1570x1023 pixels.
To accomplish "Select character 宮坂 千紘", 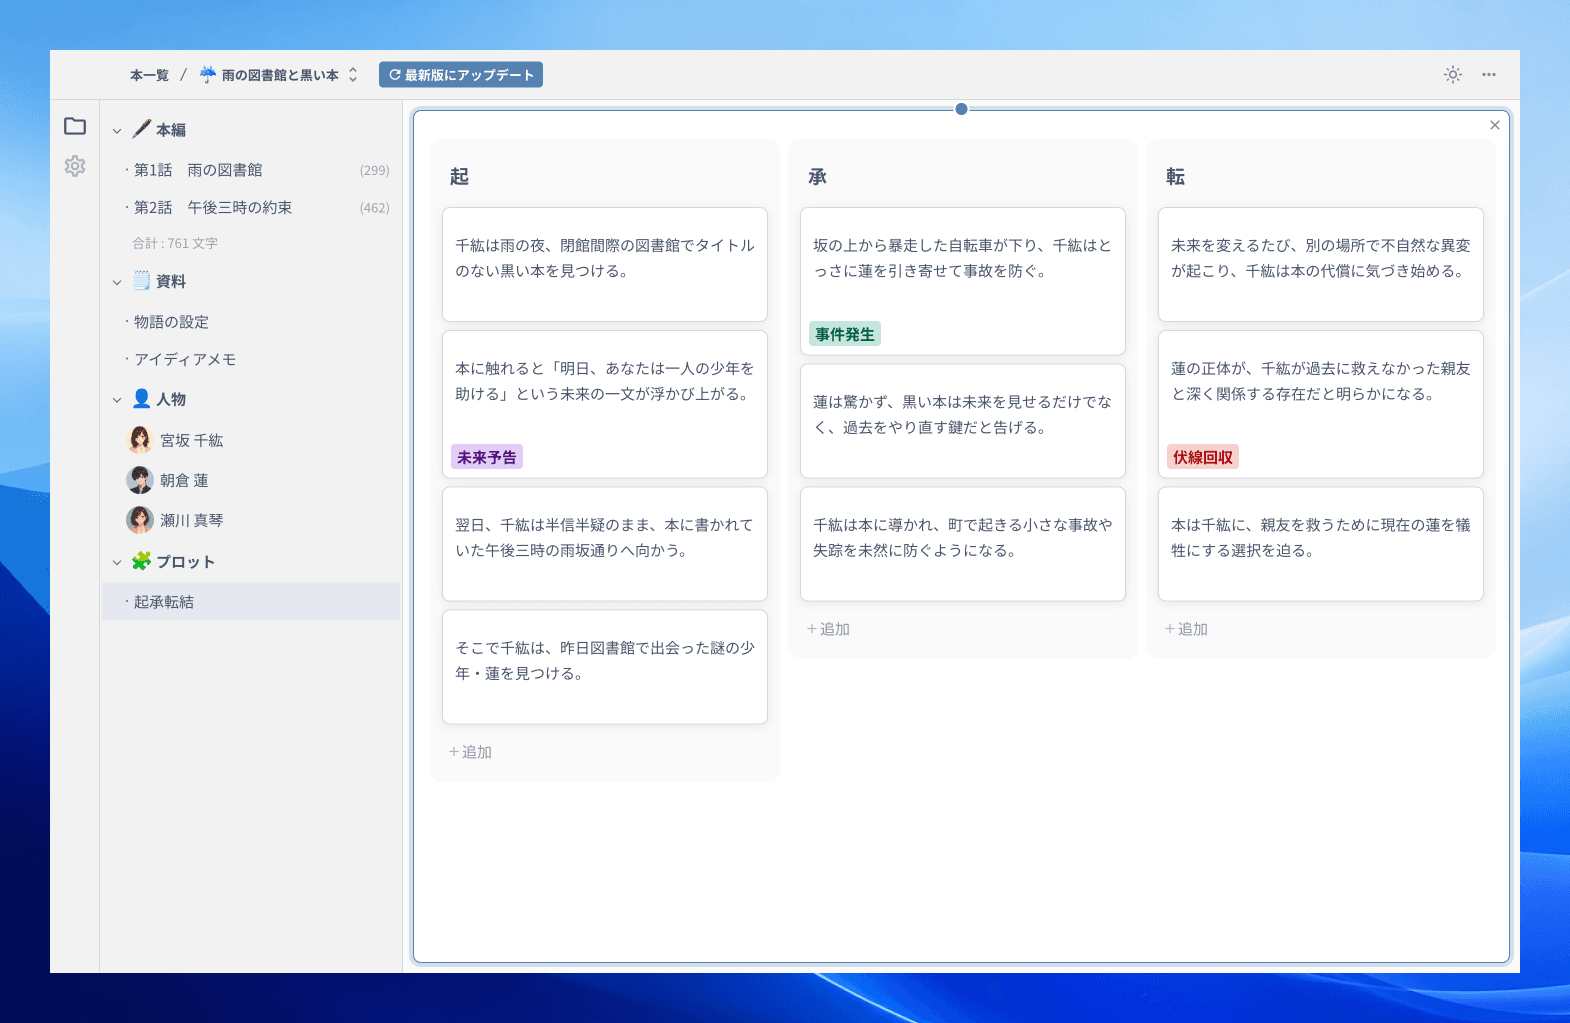I will coord(251,440).
